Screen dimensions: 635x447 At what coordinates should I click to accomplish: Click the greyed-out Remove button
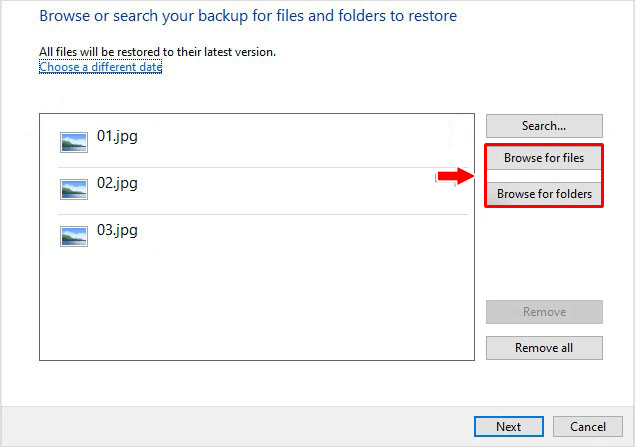(544, 312)
